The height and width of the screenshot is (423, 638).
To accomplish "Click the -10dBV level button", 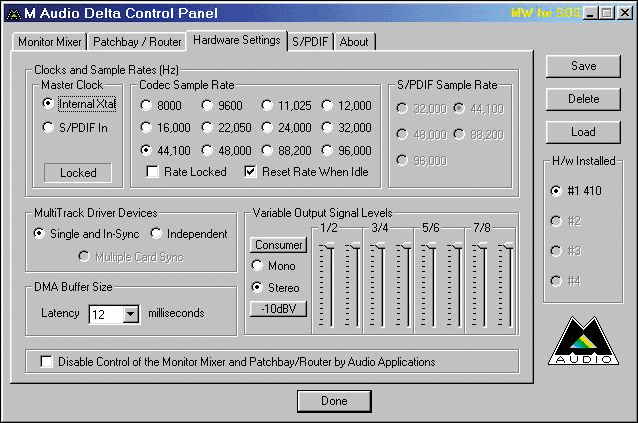I will click(278, 309).
